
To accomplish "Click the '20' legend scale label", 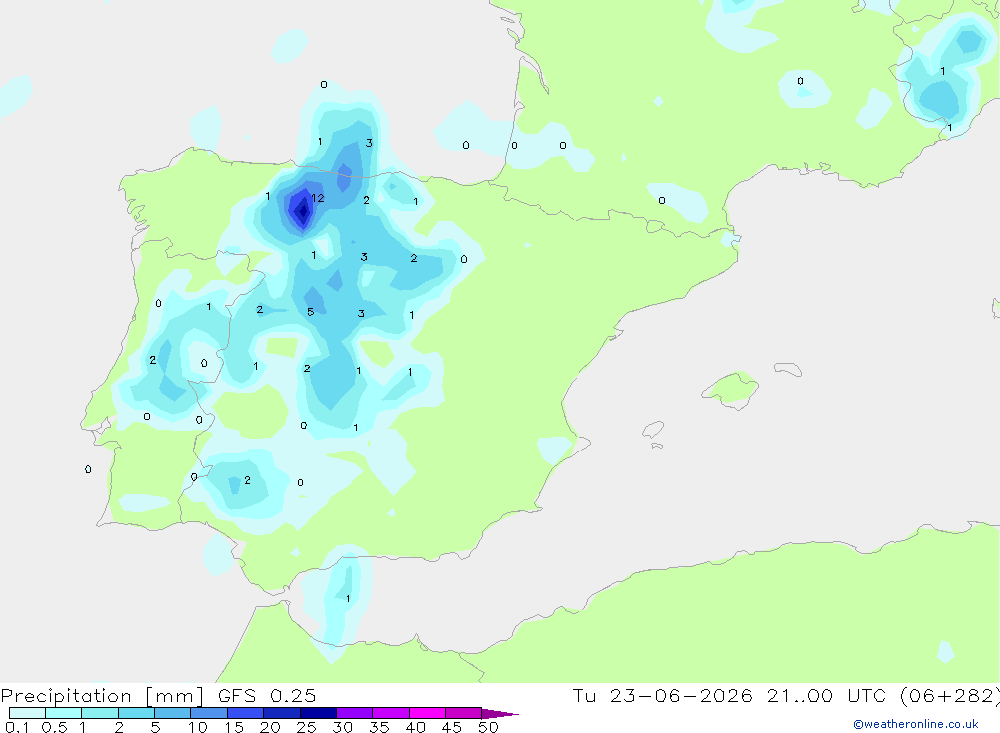I will coord(270,727).
